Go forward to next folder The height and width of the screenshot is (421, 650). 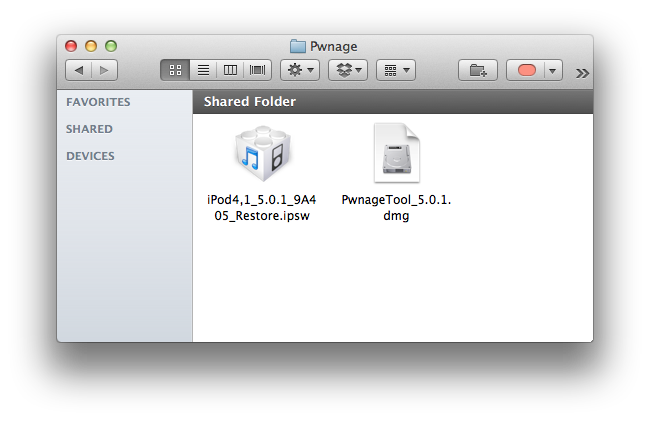(104, 70)
